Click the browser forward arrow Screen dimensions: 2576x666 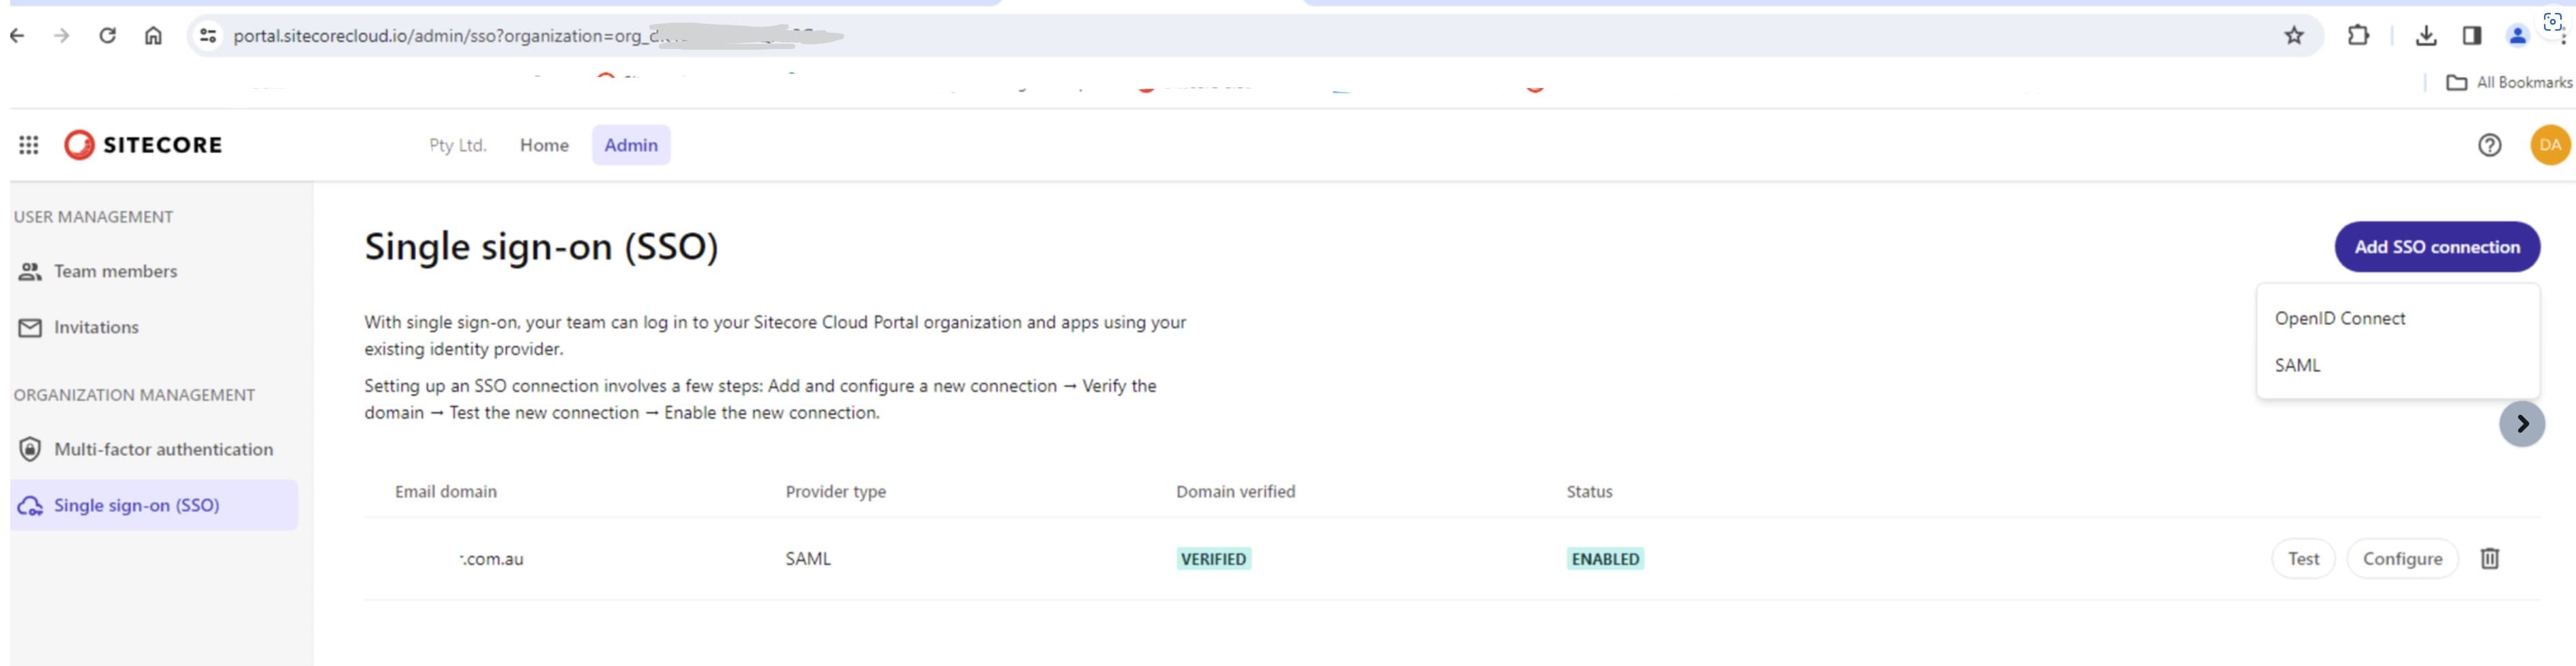click(62, 36)
